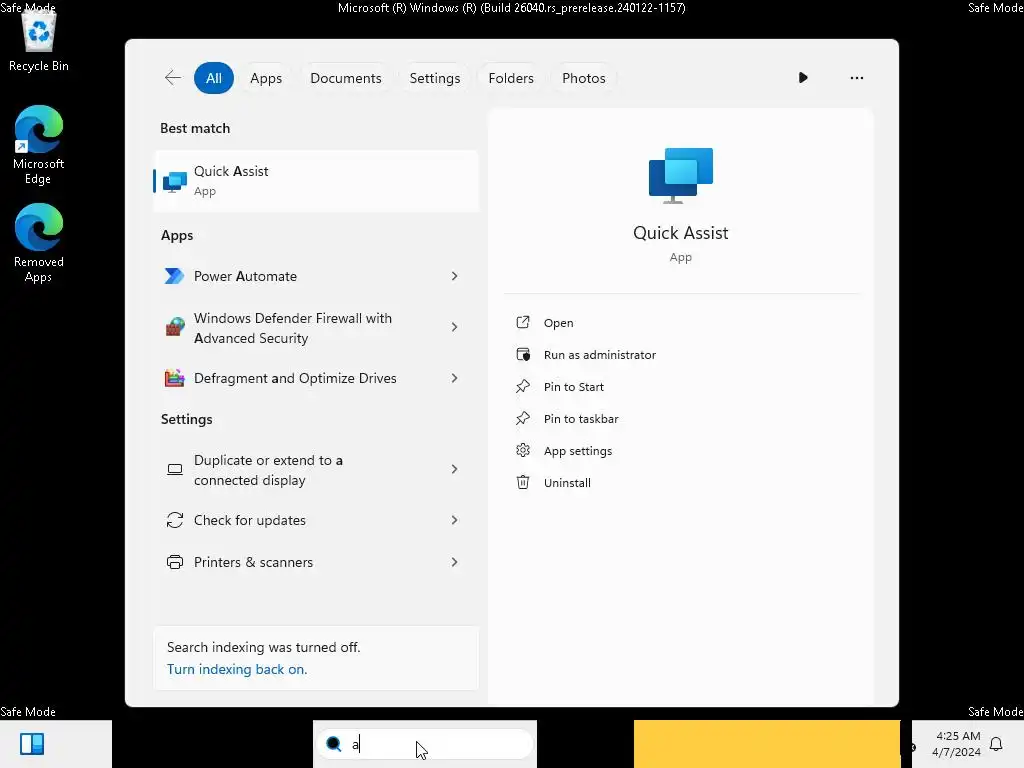
Task: Click the pin icon beside Pin to Start
Action: [x=522, y=386]
